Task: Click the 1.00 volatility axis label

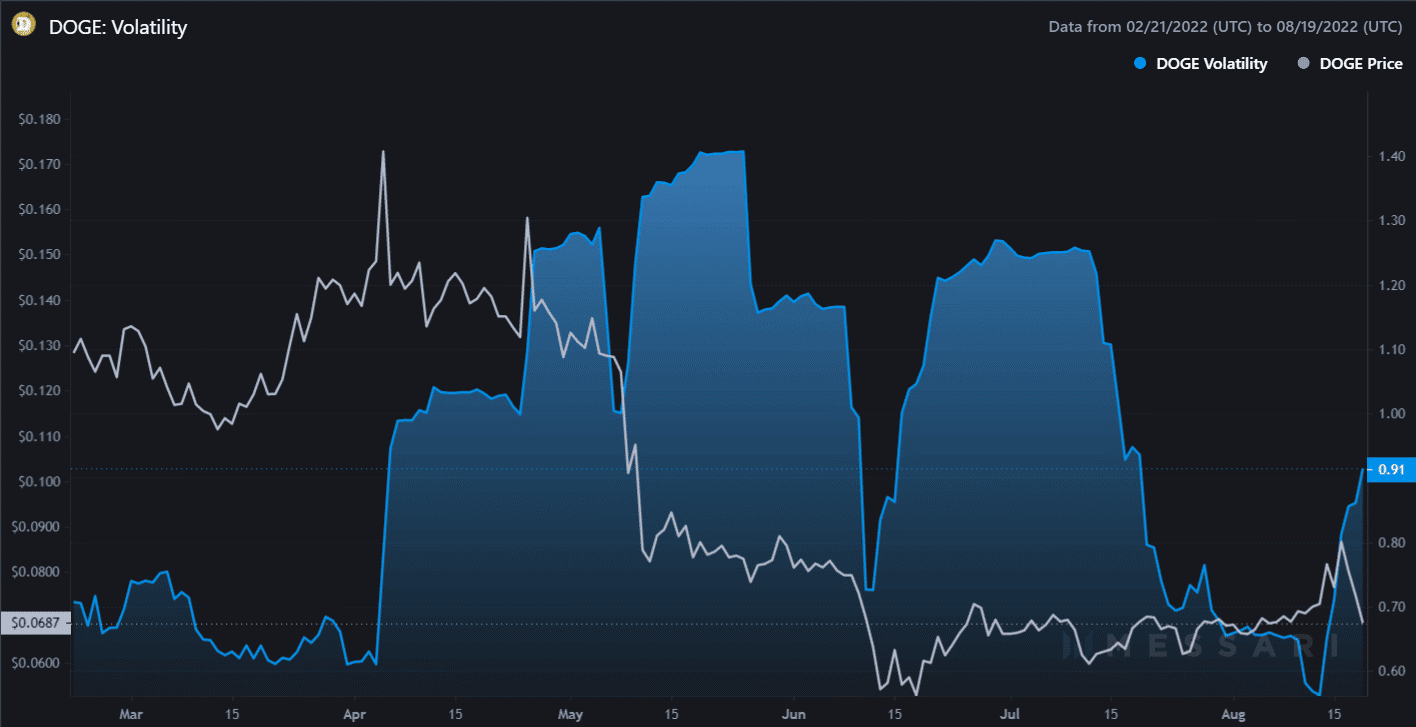Action: [1391, 414]
